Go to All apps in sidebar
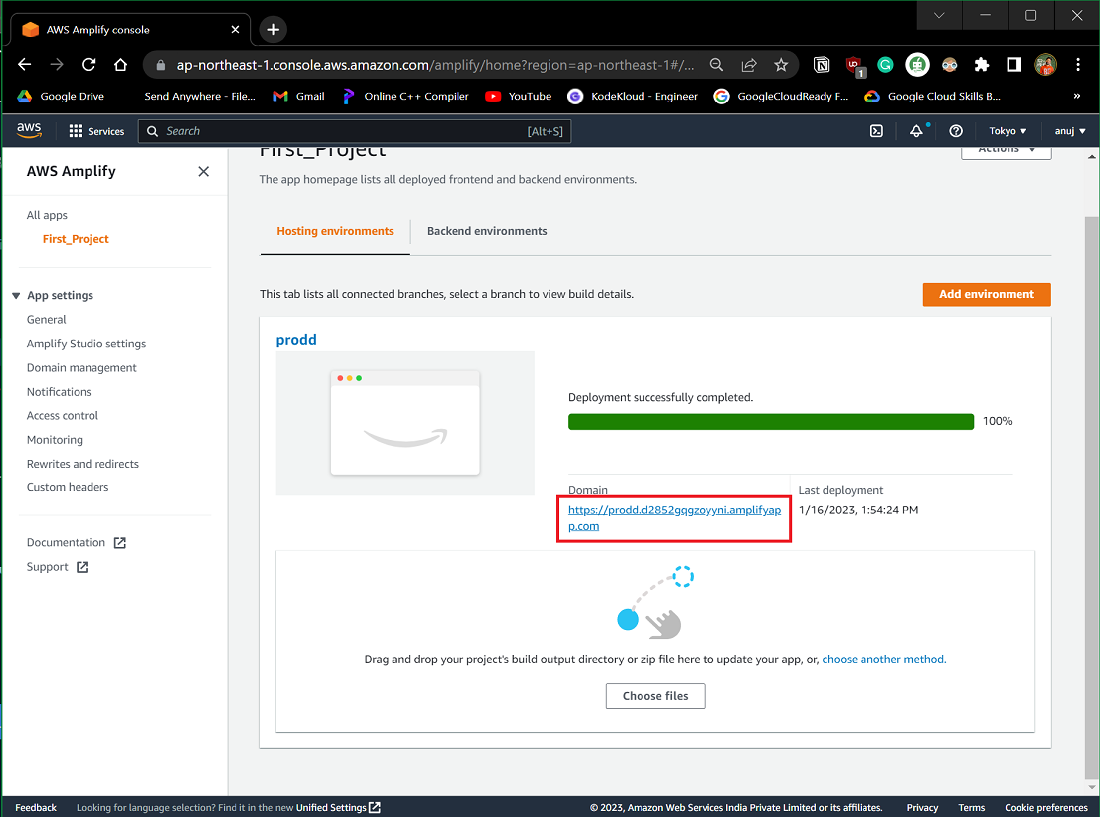Viewport: 1100px width, 817px height. (47, 215)
